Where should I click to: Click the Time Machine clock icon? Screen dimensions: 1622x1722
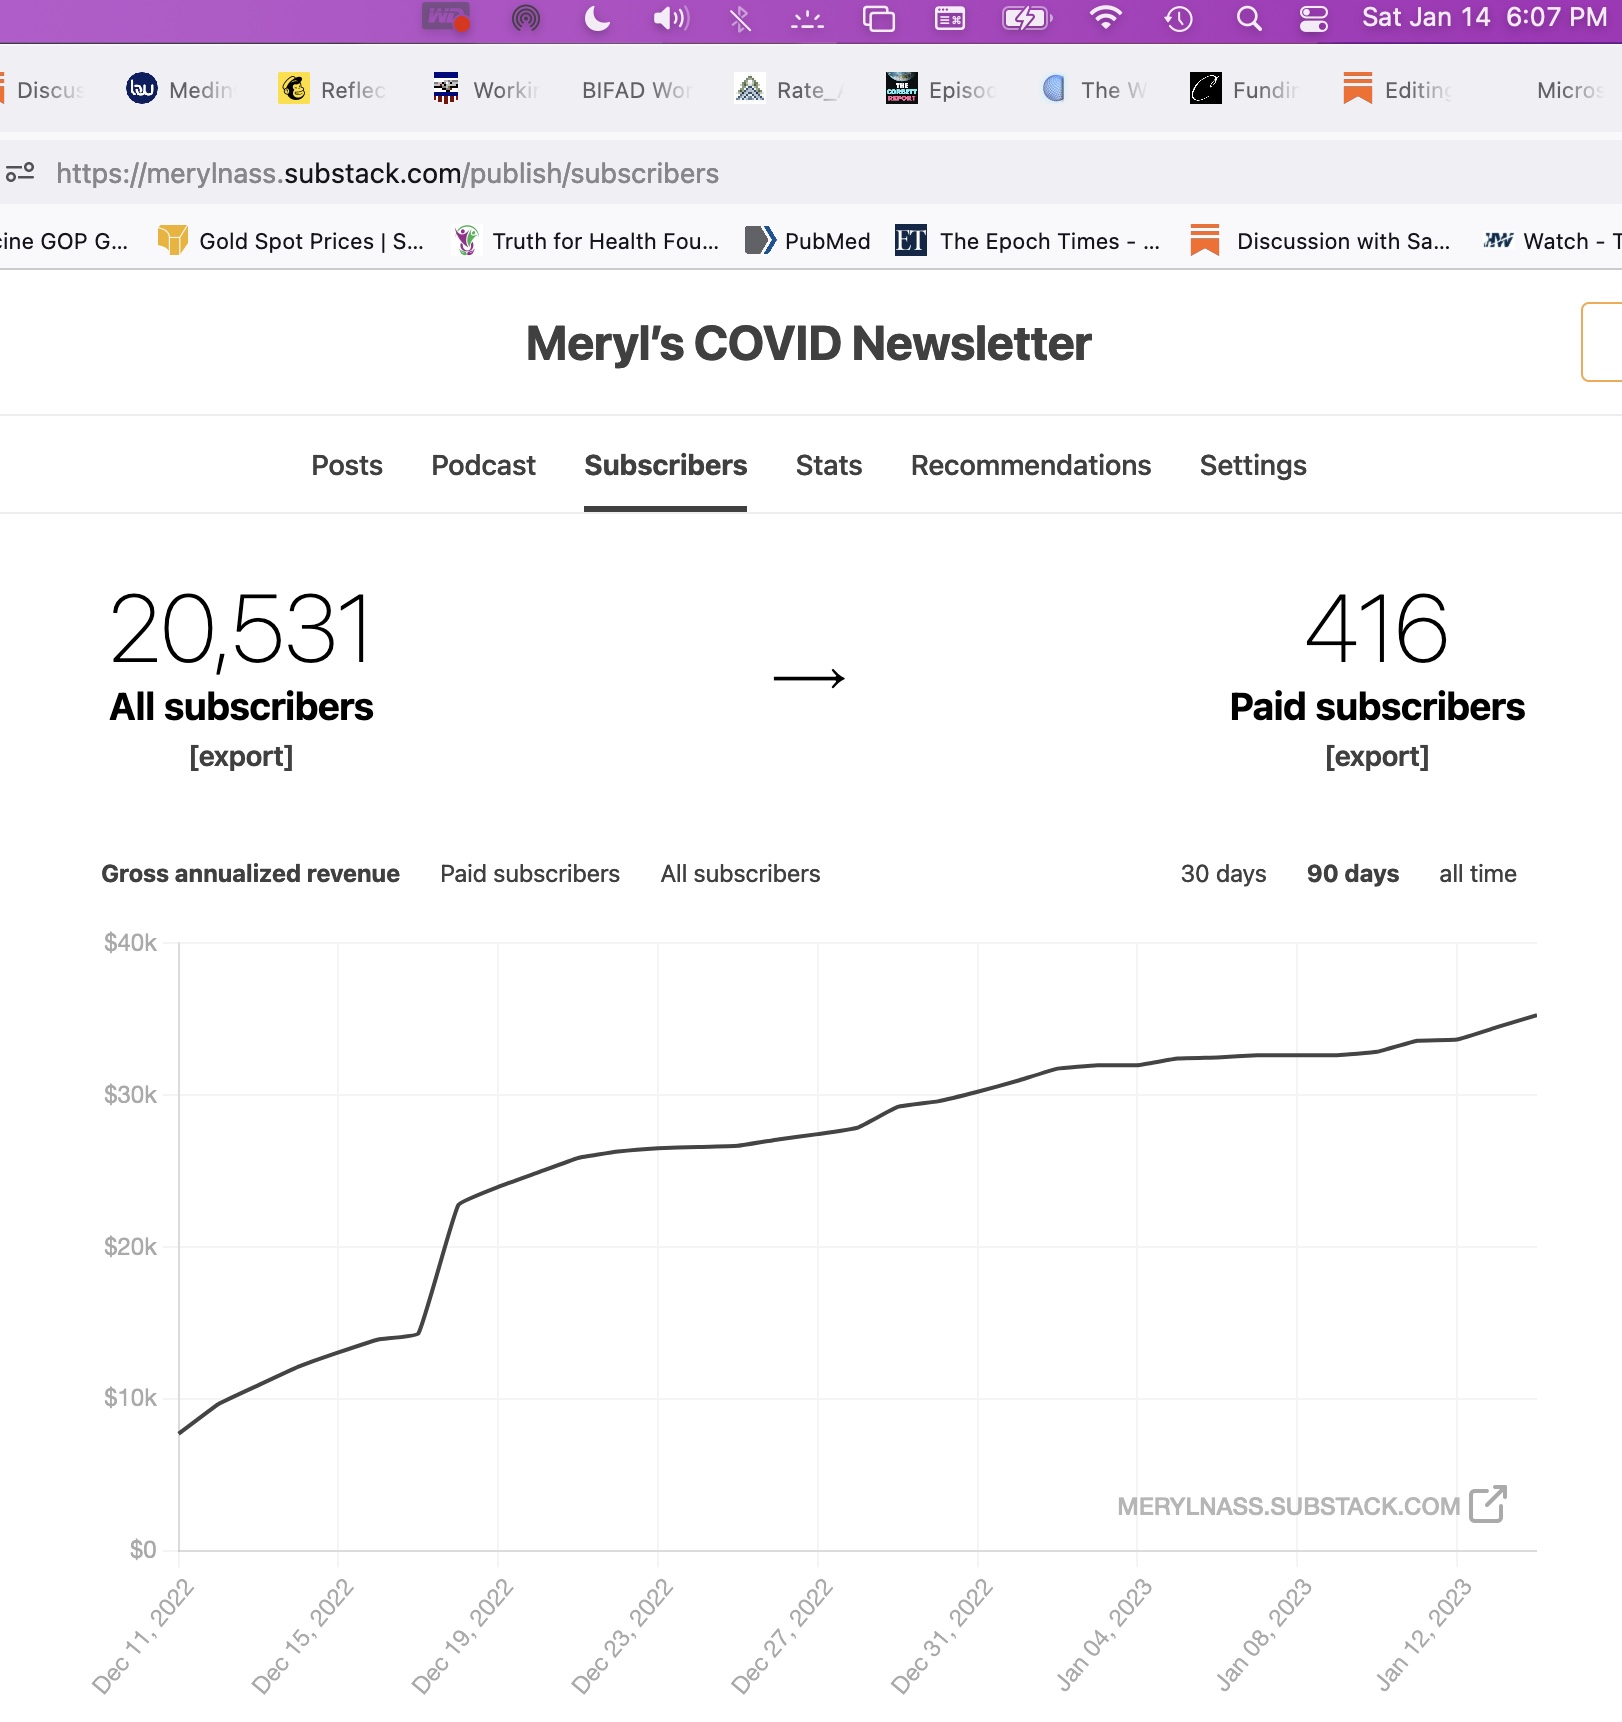point(1179,18)
